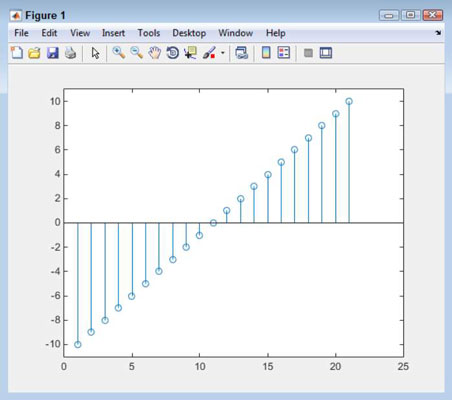
Task: Select the Zoom Out magnifier tool
Action: point(136,53)
